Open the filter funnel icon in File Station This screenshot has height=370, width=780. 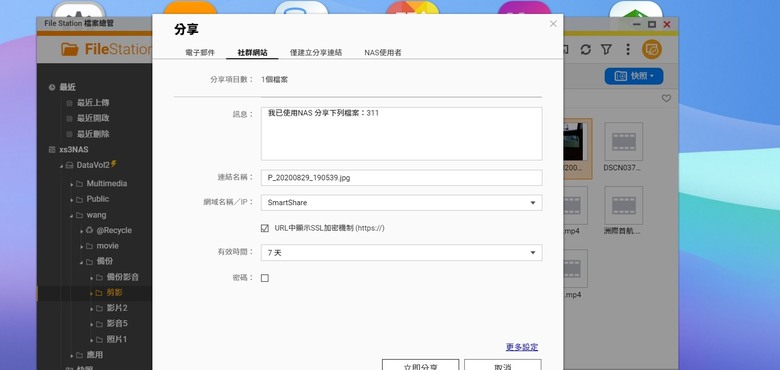click(606, 49)
